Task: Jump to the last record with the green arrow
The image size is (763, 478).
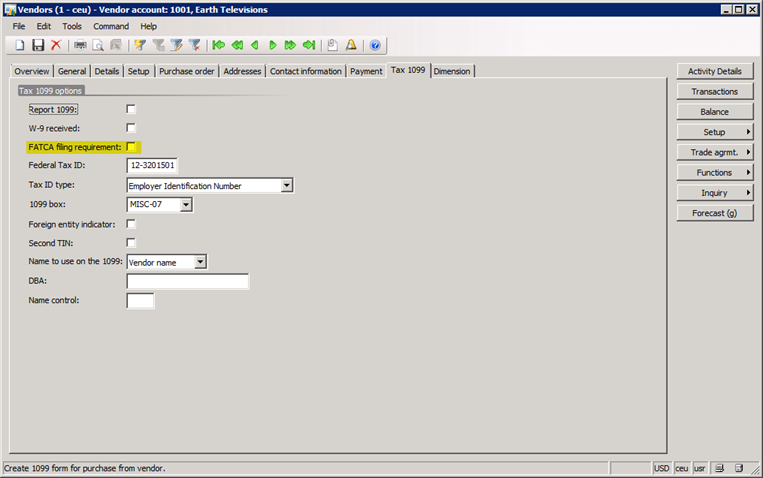Action: (x=309, y=45)
